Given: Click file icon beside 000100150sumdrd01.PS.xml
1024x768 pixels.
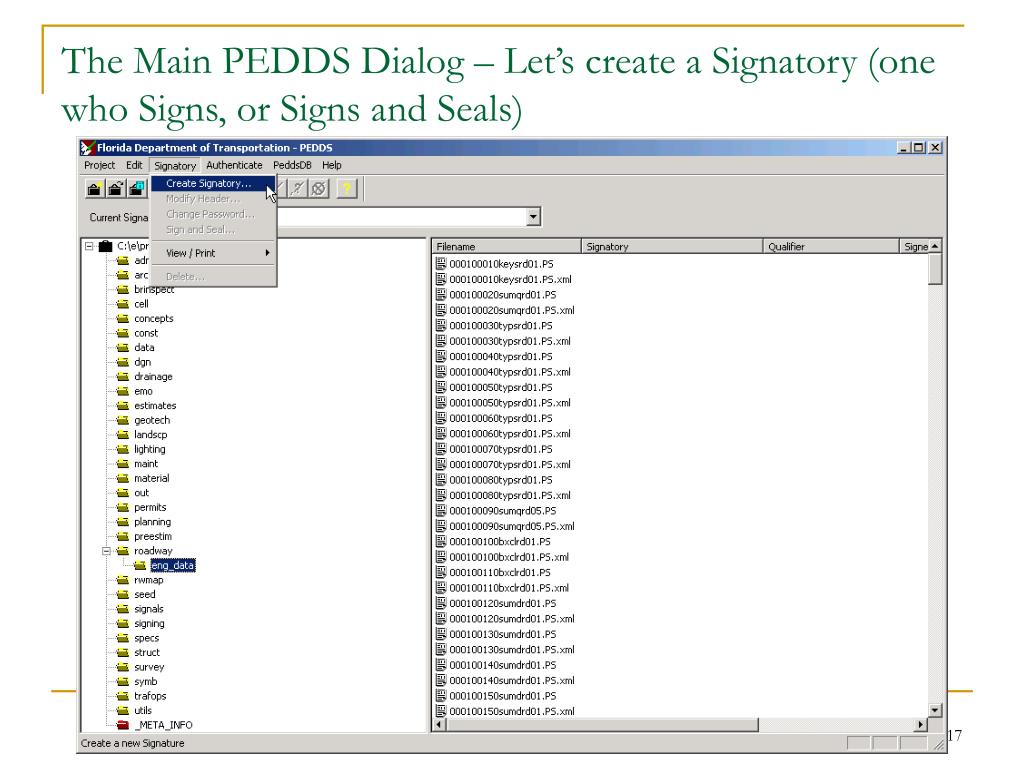Looking at the screenshot, I should (x=441, y=711).
